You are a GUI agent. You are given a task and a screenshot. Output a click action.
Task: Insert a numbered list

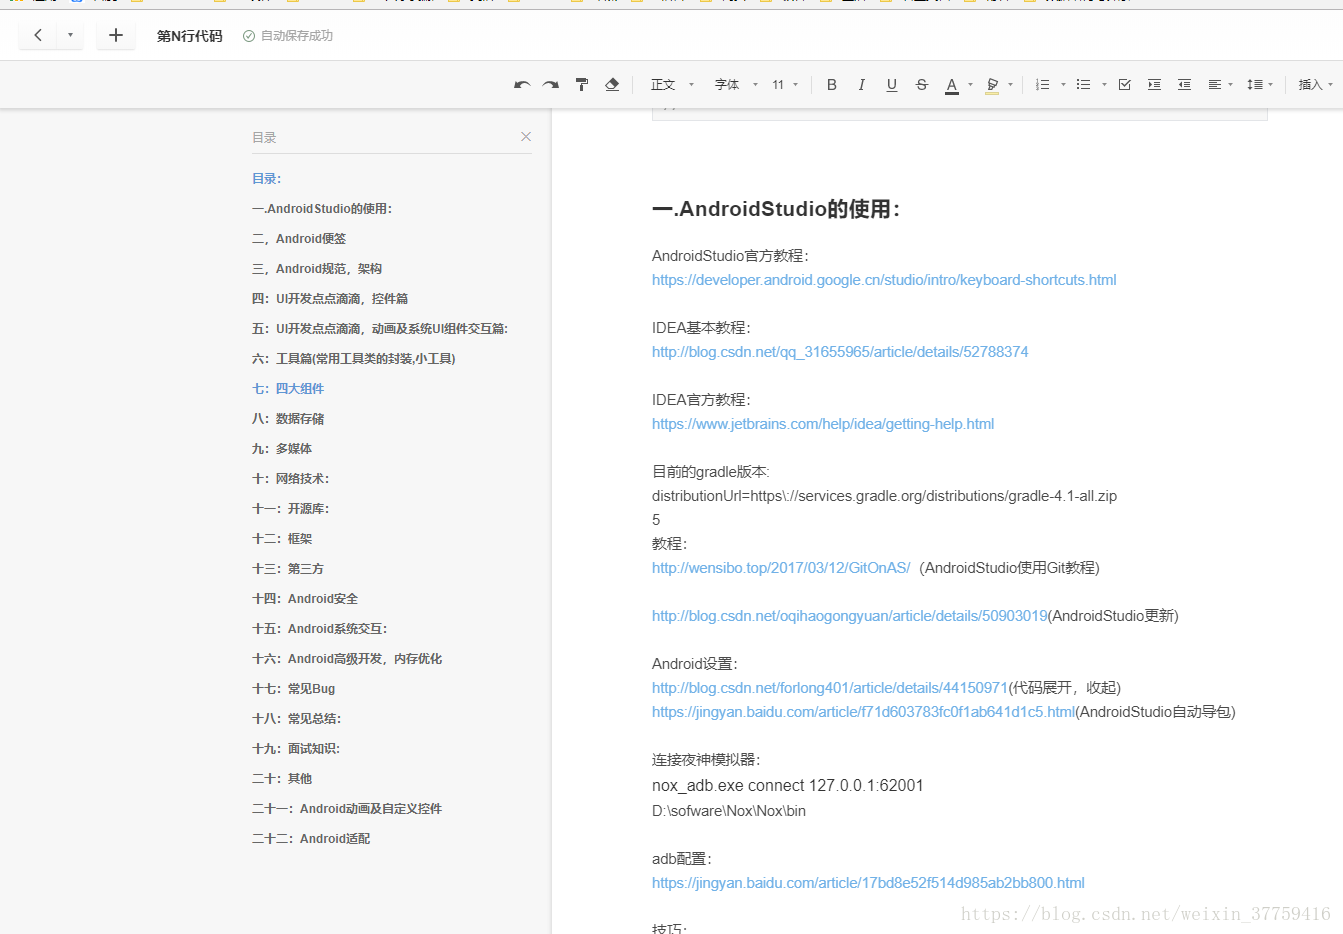click(1042, 85)
